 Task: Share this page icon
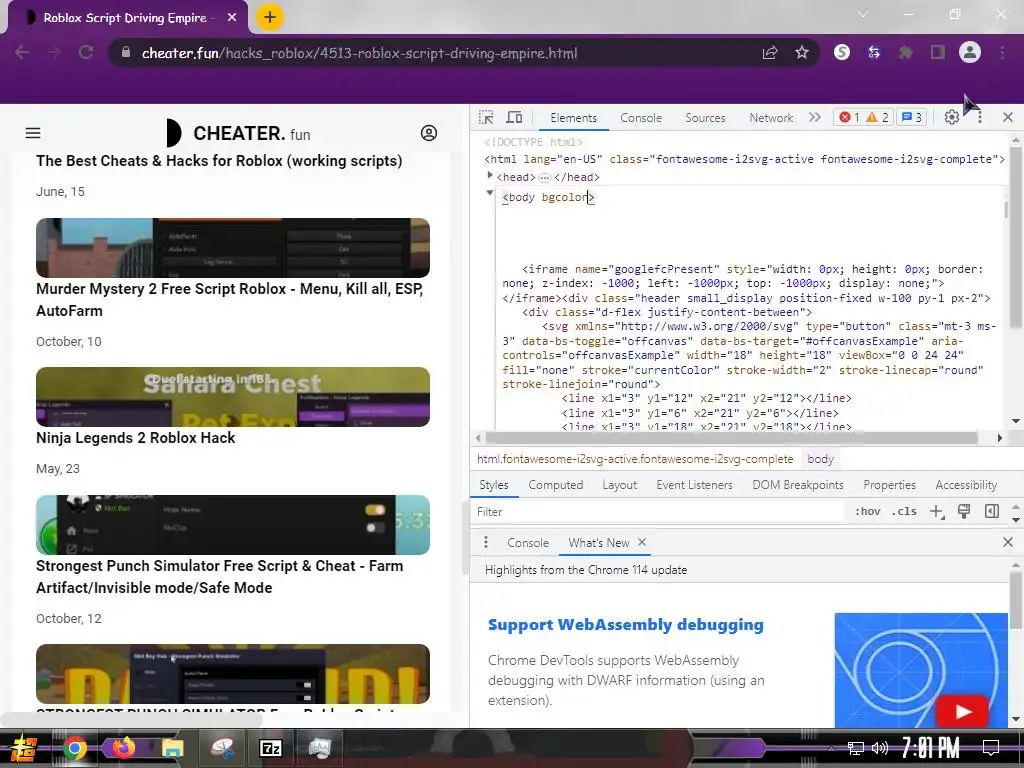(x=770, y=52)
